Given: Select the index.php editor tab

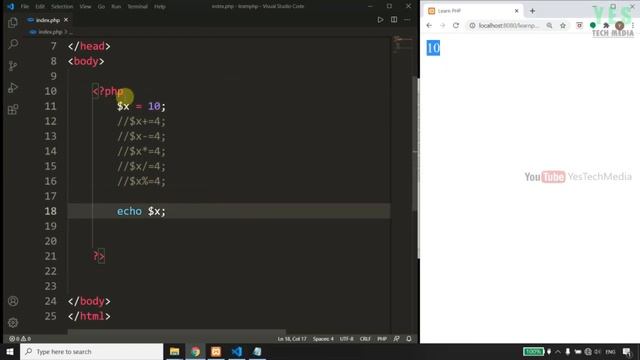Looking at the screenshot, I should click(48, 20).
